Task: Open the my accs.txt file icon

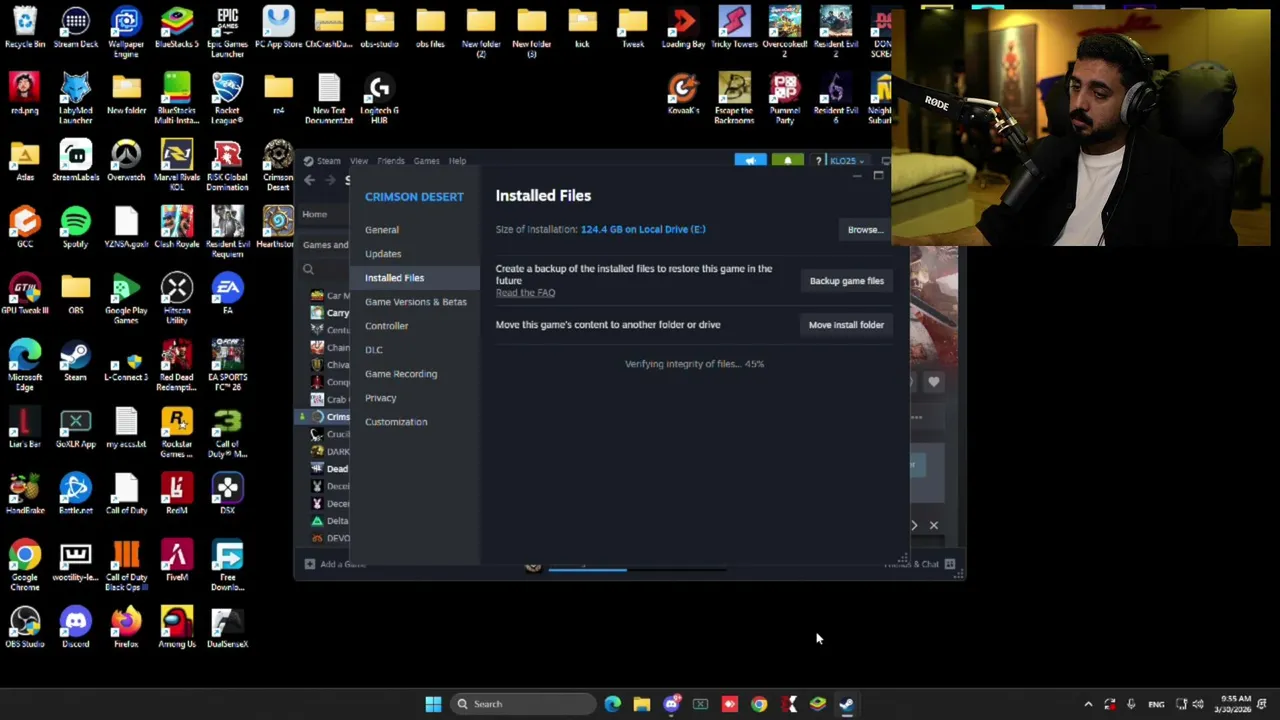Action: (x=126, y=427)
